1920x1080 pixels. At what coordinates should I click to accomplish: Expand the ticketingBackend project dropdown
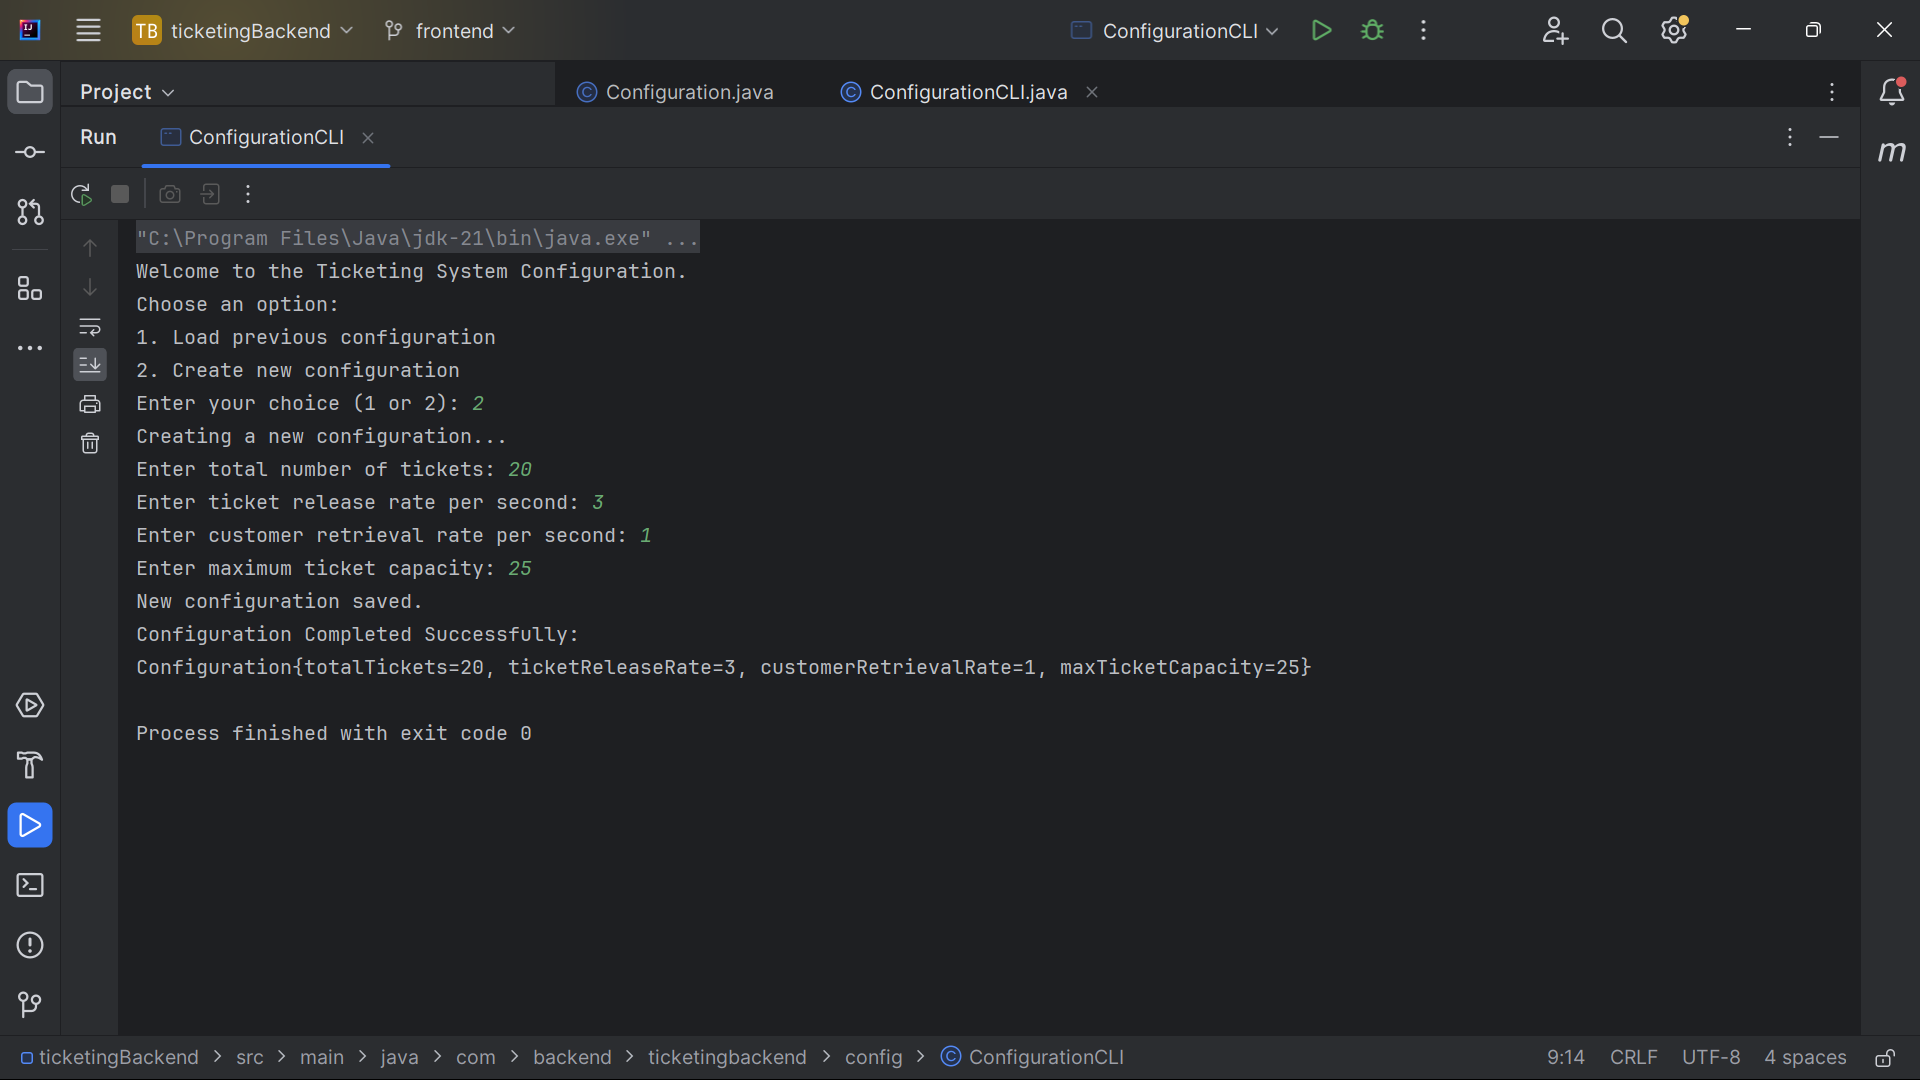tap(243, 30)
